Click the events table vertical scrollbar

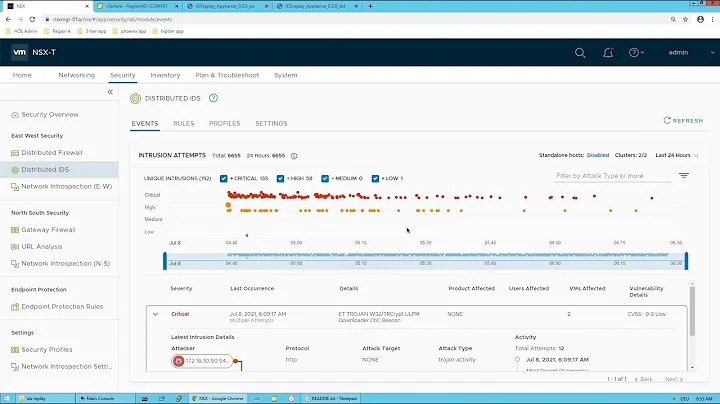click(692, 311)
